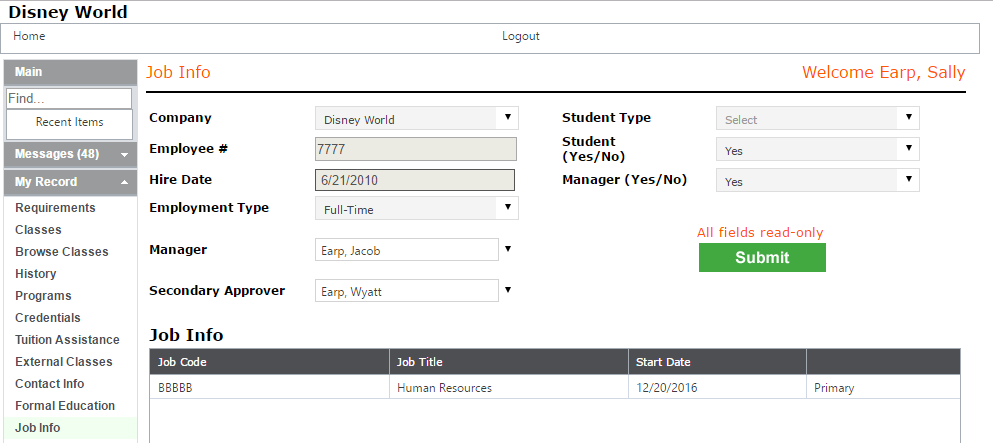This screenshot has height=443, width=993.
Task: Collapse the My Record section
Action: (70, 182)
